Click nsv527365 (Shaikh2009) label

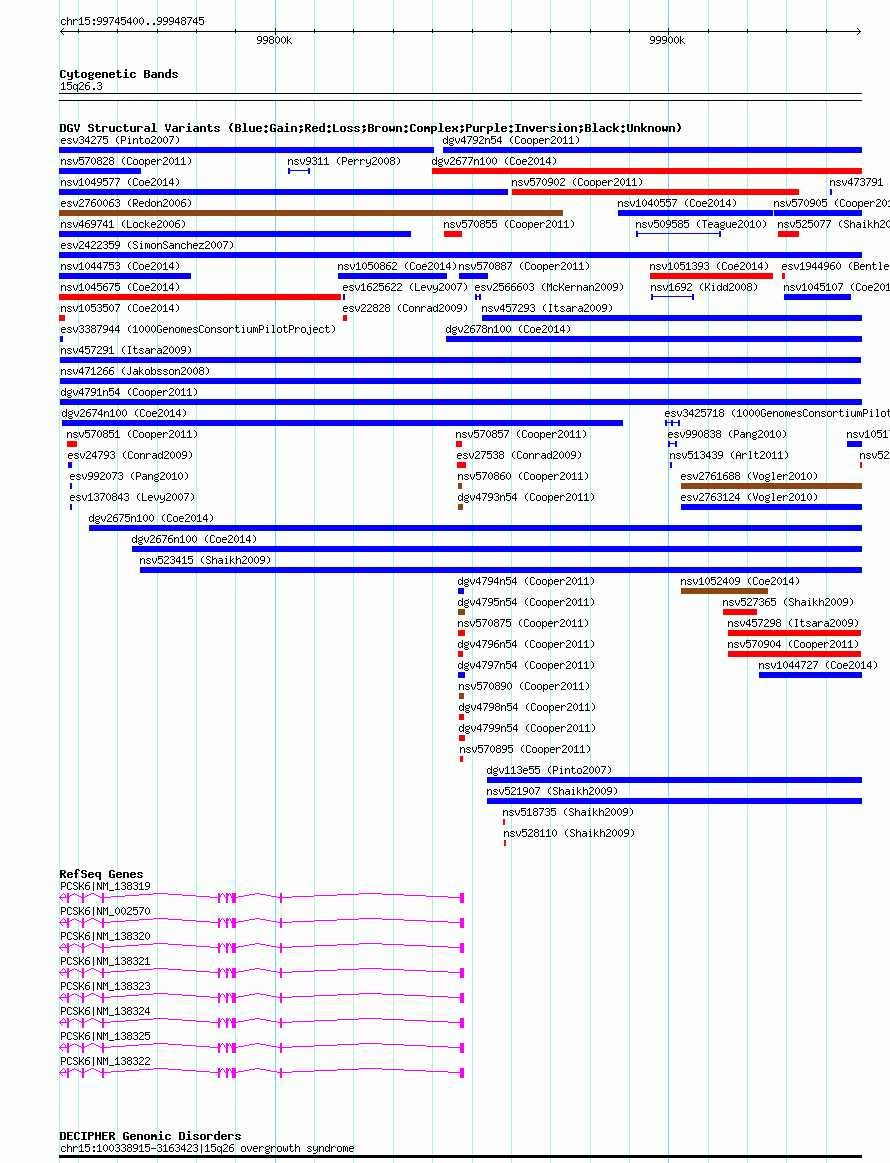[x=788, y=602]
